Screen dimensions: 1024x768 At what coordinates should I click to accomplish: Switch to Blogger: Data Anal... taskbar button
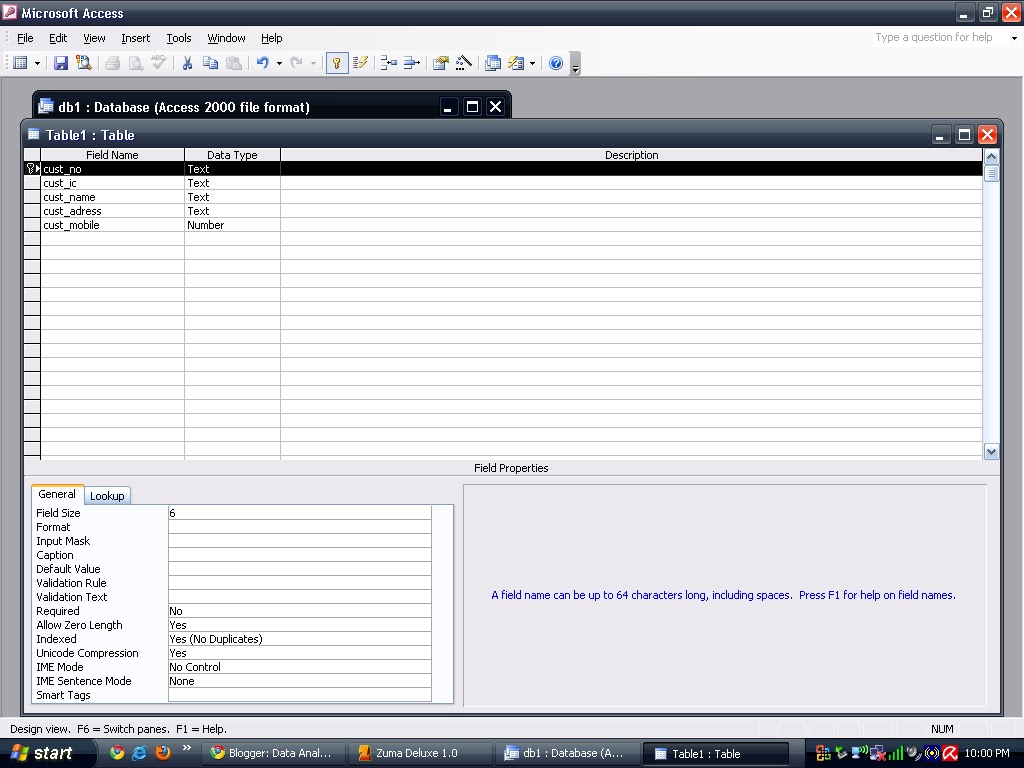pos(271,754)
